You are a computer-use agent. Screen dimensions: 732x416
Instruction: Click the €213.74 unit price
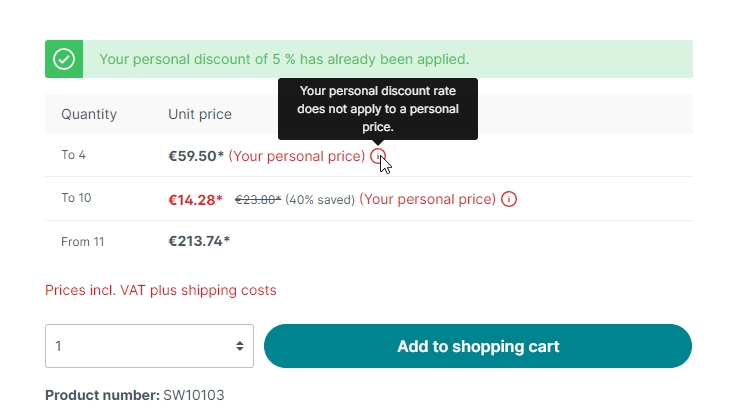point(199,241)
